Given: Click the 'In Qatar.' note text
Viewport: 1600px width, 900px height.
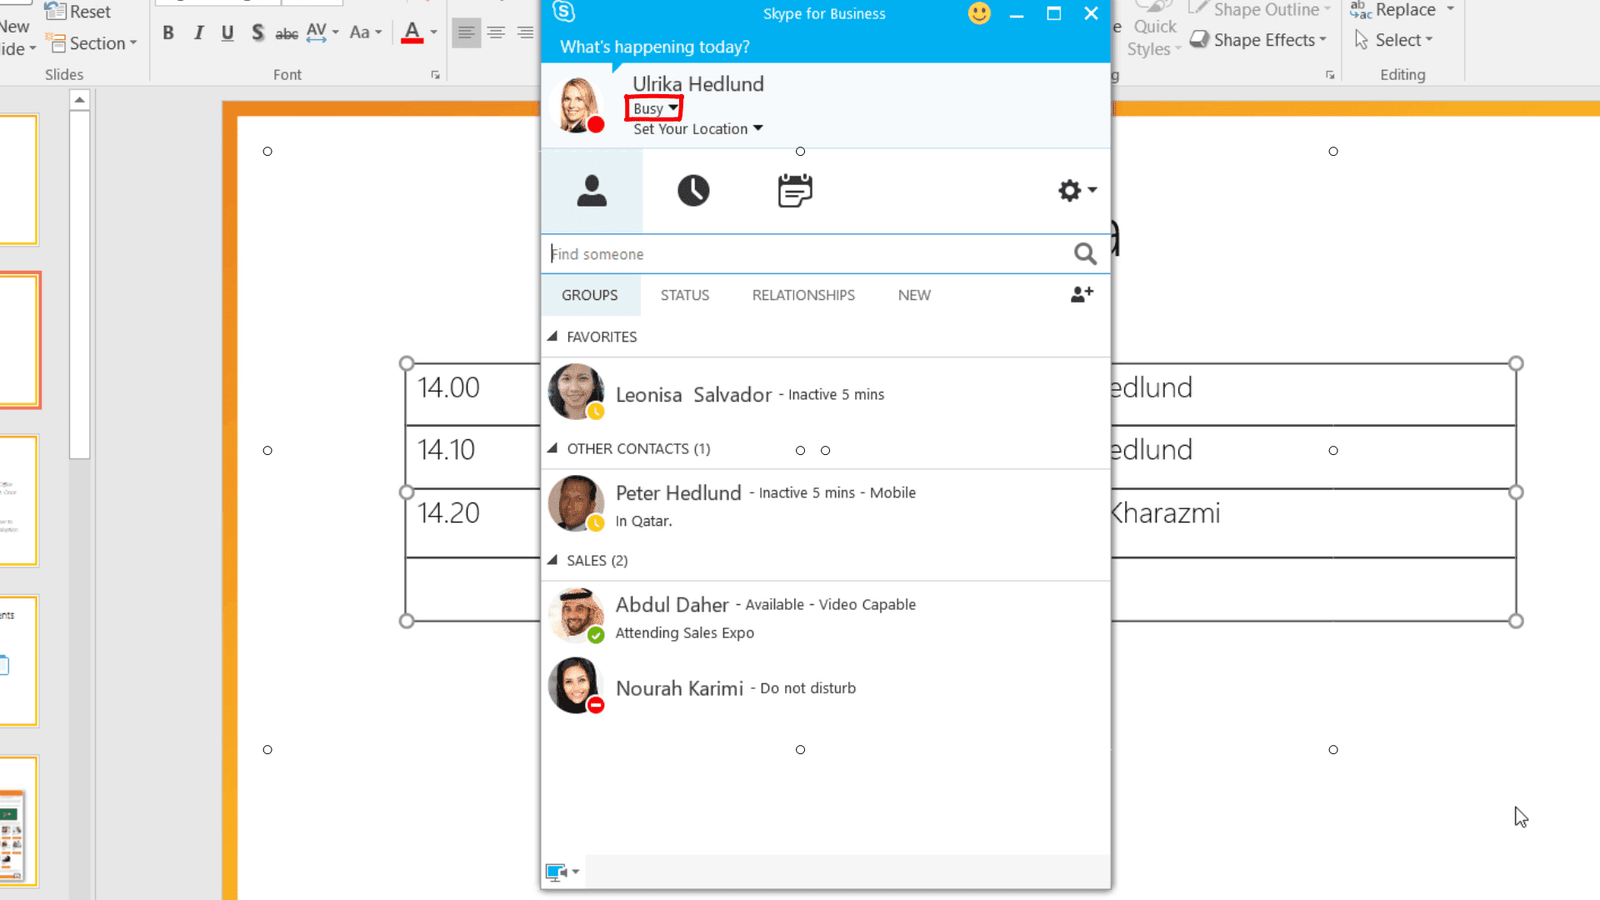Looking at the screenshot, I should pos(644,521).
